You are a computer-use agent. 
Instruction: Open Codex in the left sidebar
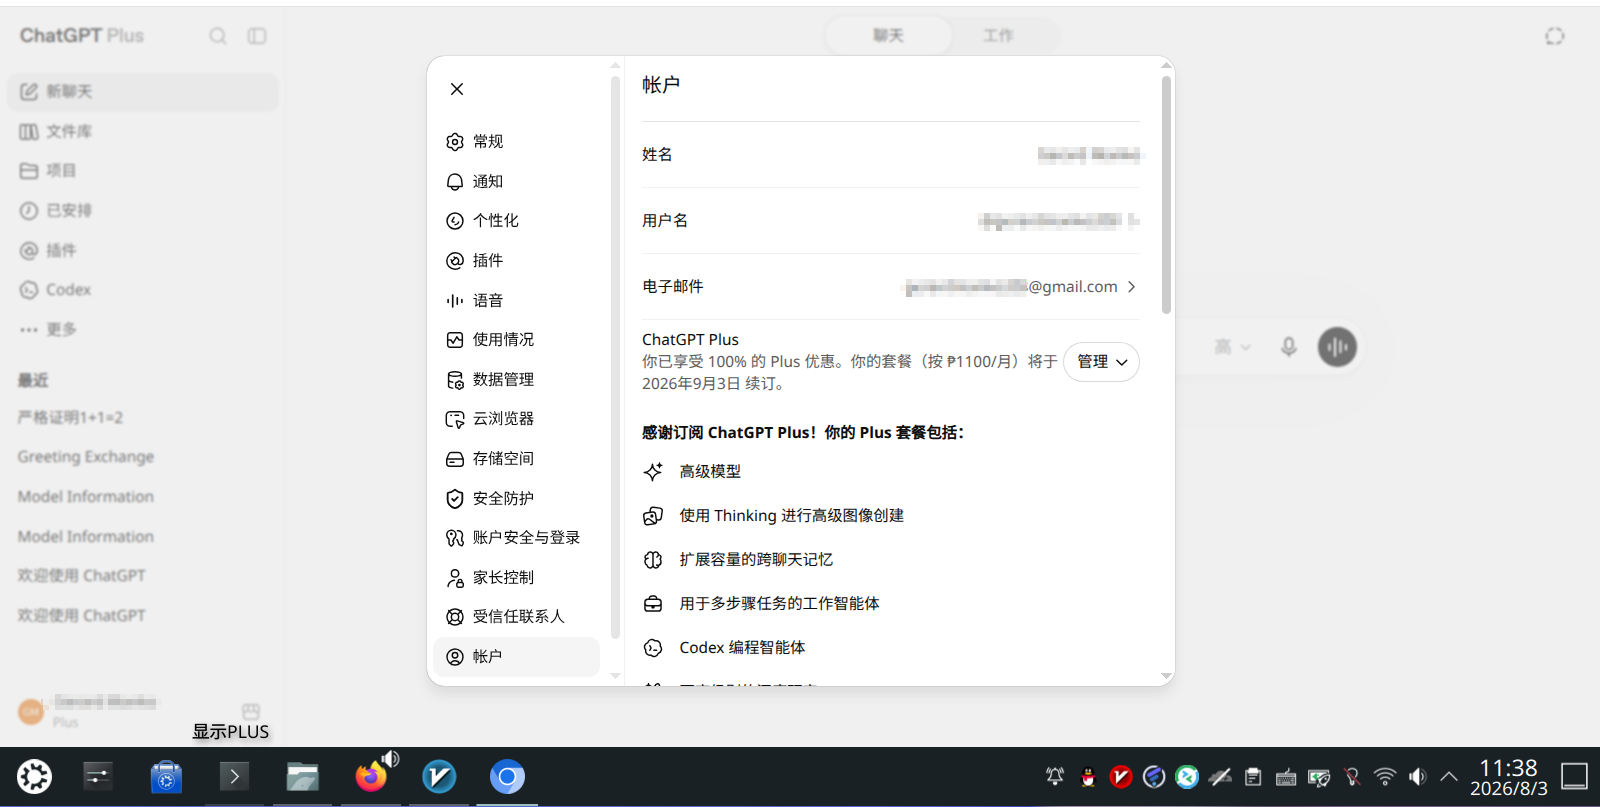143,290
